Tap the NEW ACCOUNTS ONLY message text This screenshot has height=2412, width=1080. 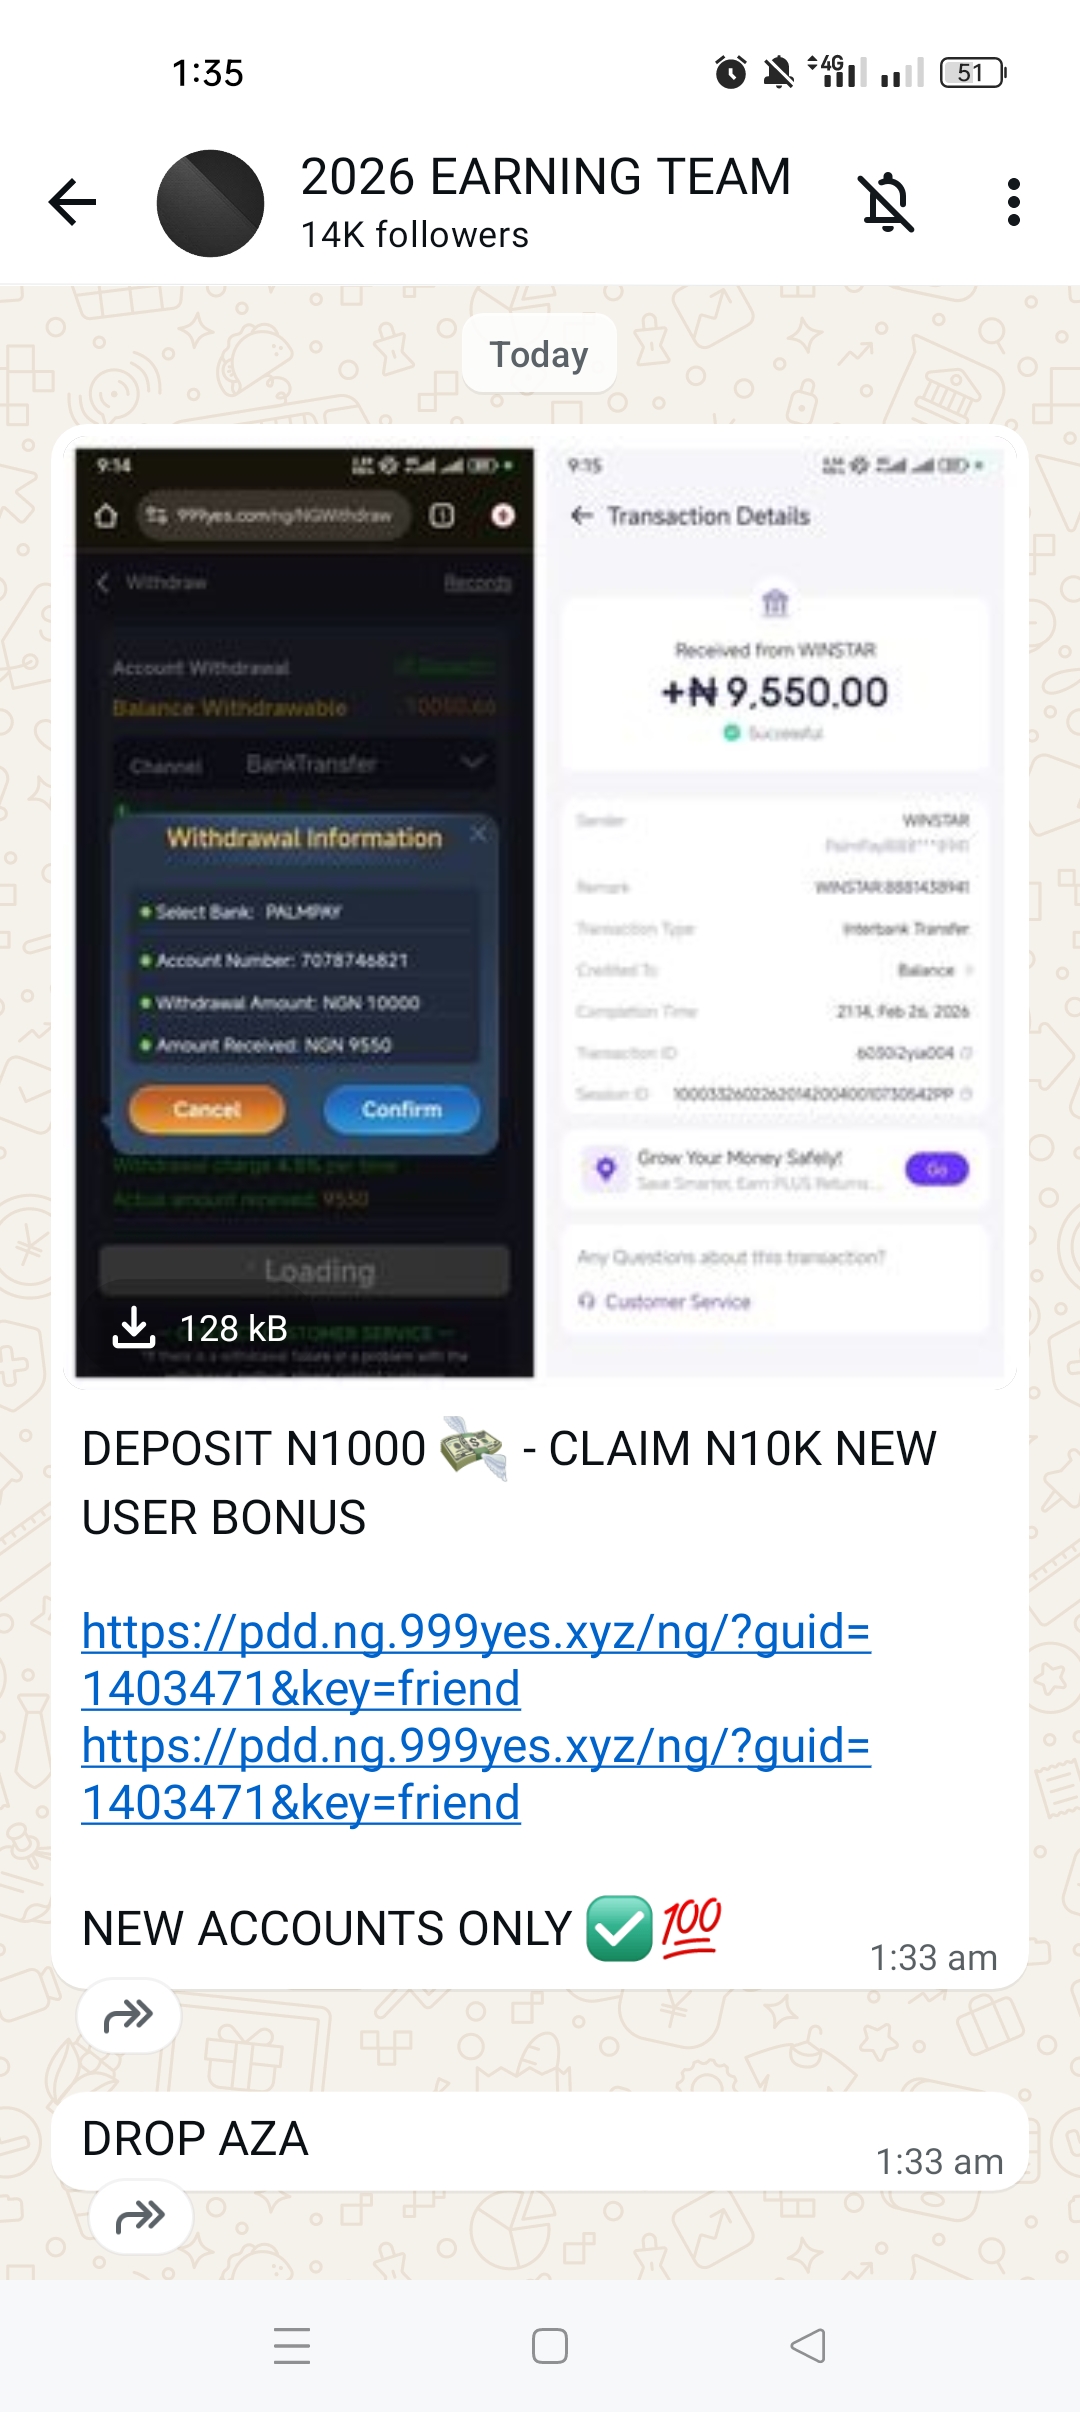[x=326, y=1928]
